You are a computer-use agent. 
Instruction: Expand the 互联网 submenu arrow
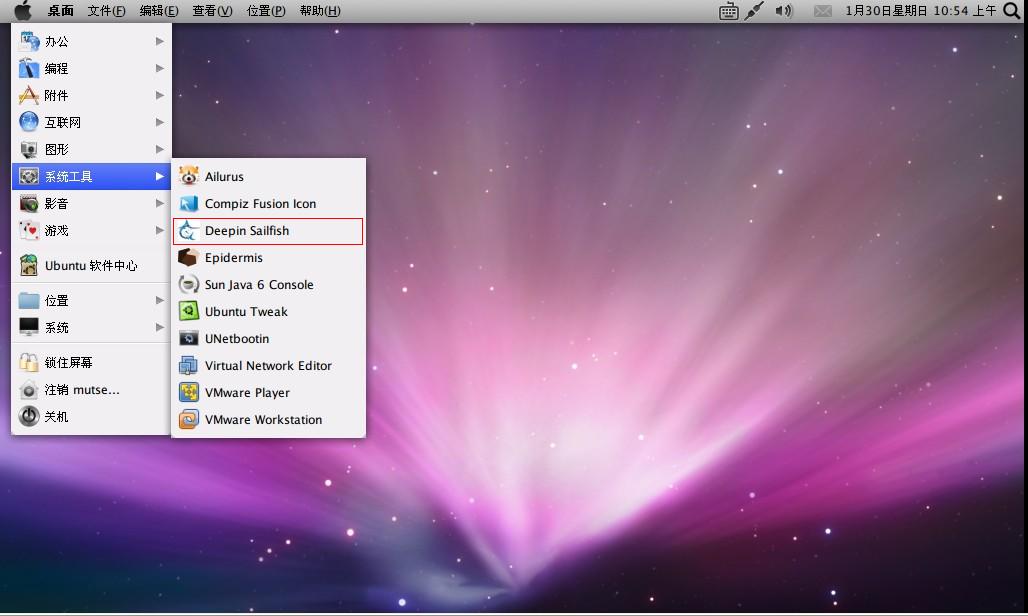tap(159, 122)
